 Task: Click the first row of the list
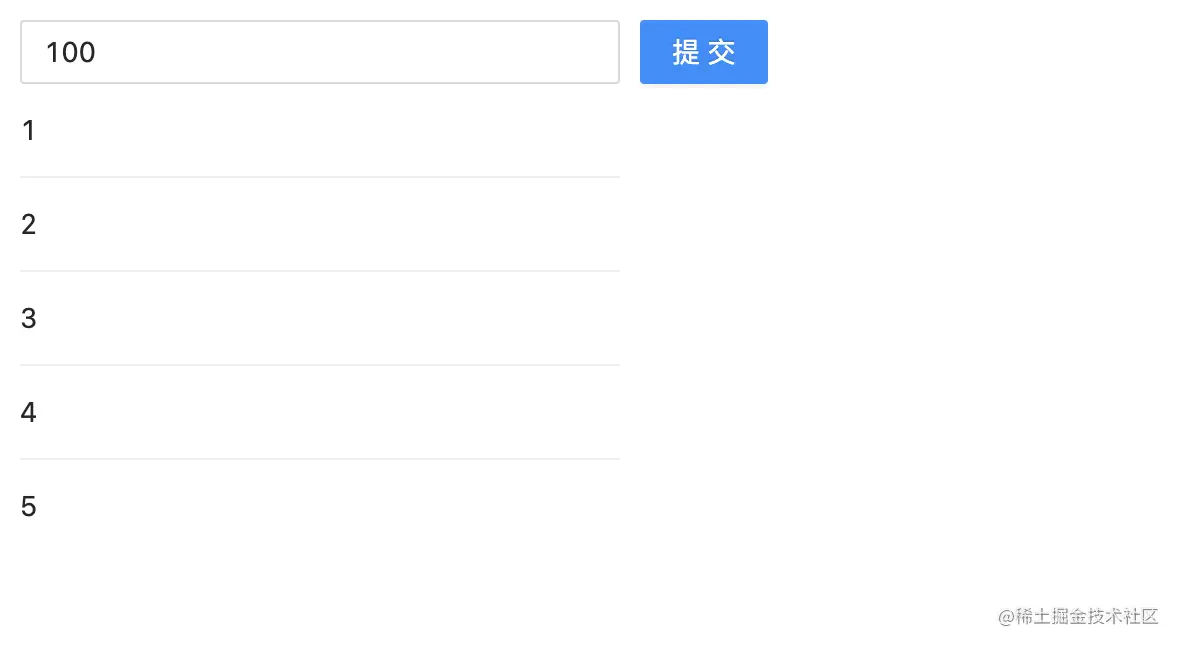(x=320, y=131)
